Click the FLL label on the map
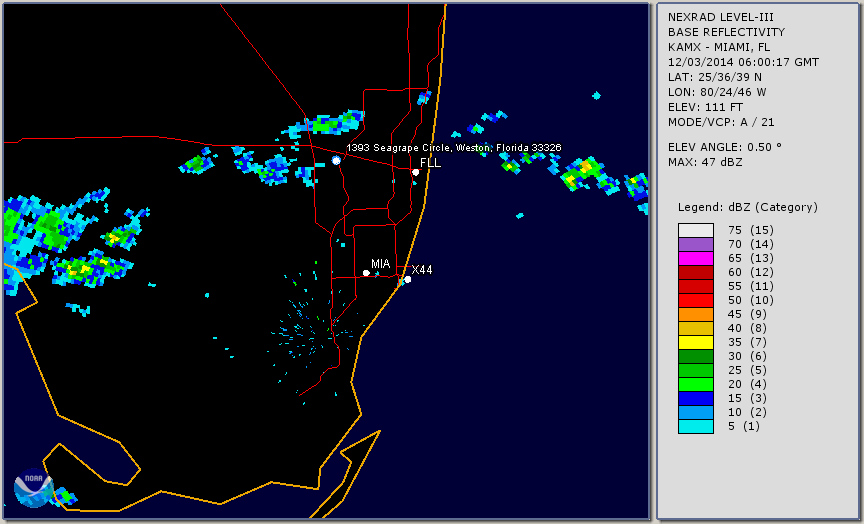The width and height of the screenshot is (864, 524). coord(430,163)
